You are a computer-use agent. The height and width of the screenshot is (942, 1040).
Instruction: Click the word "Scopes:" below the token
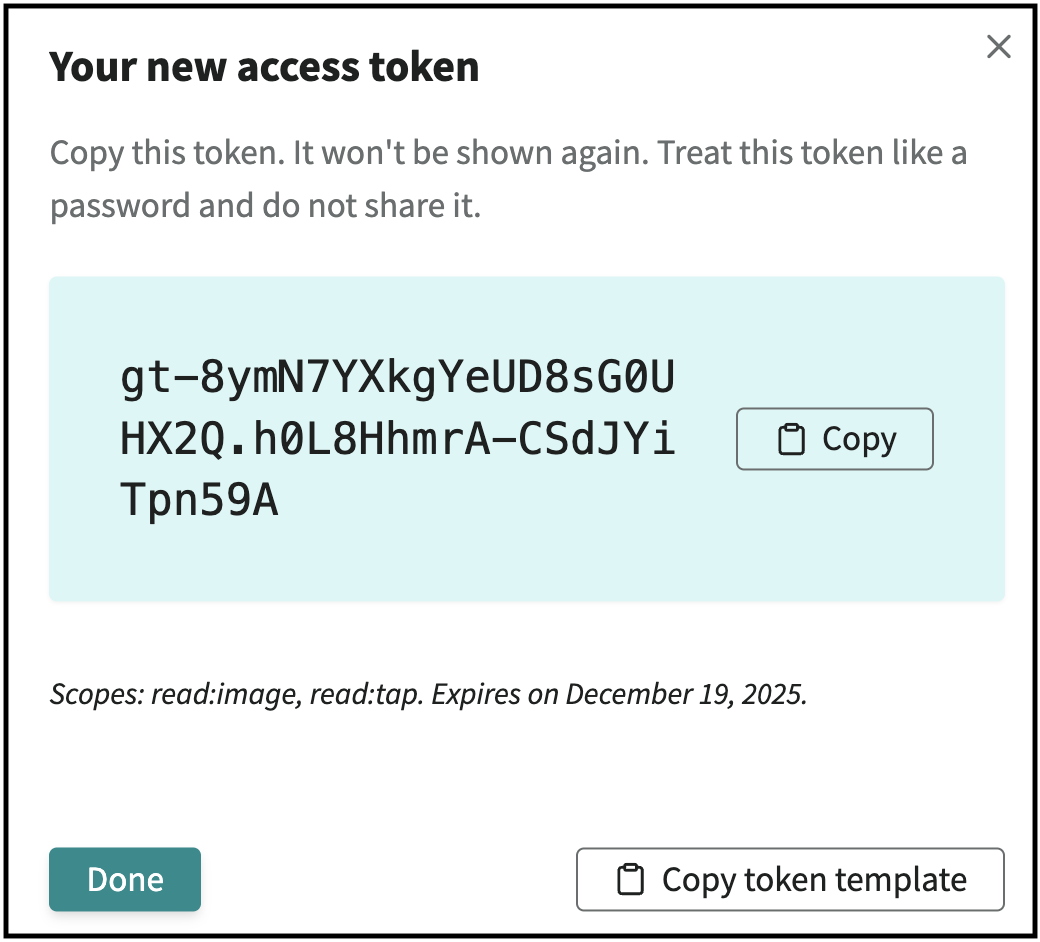97,694
